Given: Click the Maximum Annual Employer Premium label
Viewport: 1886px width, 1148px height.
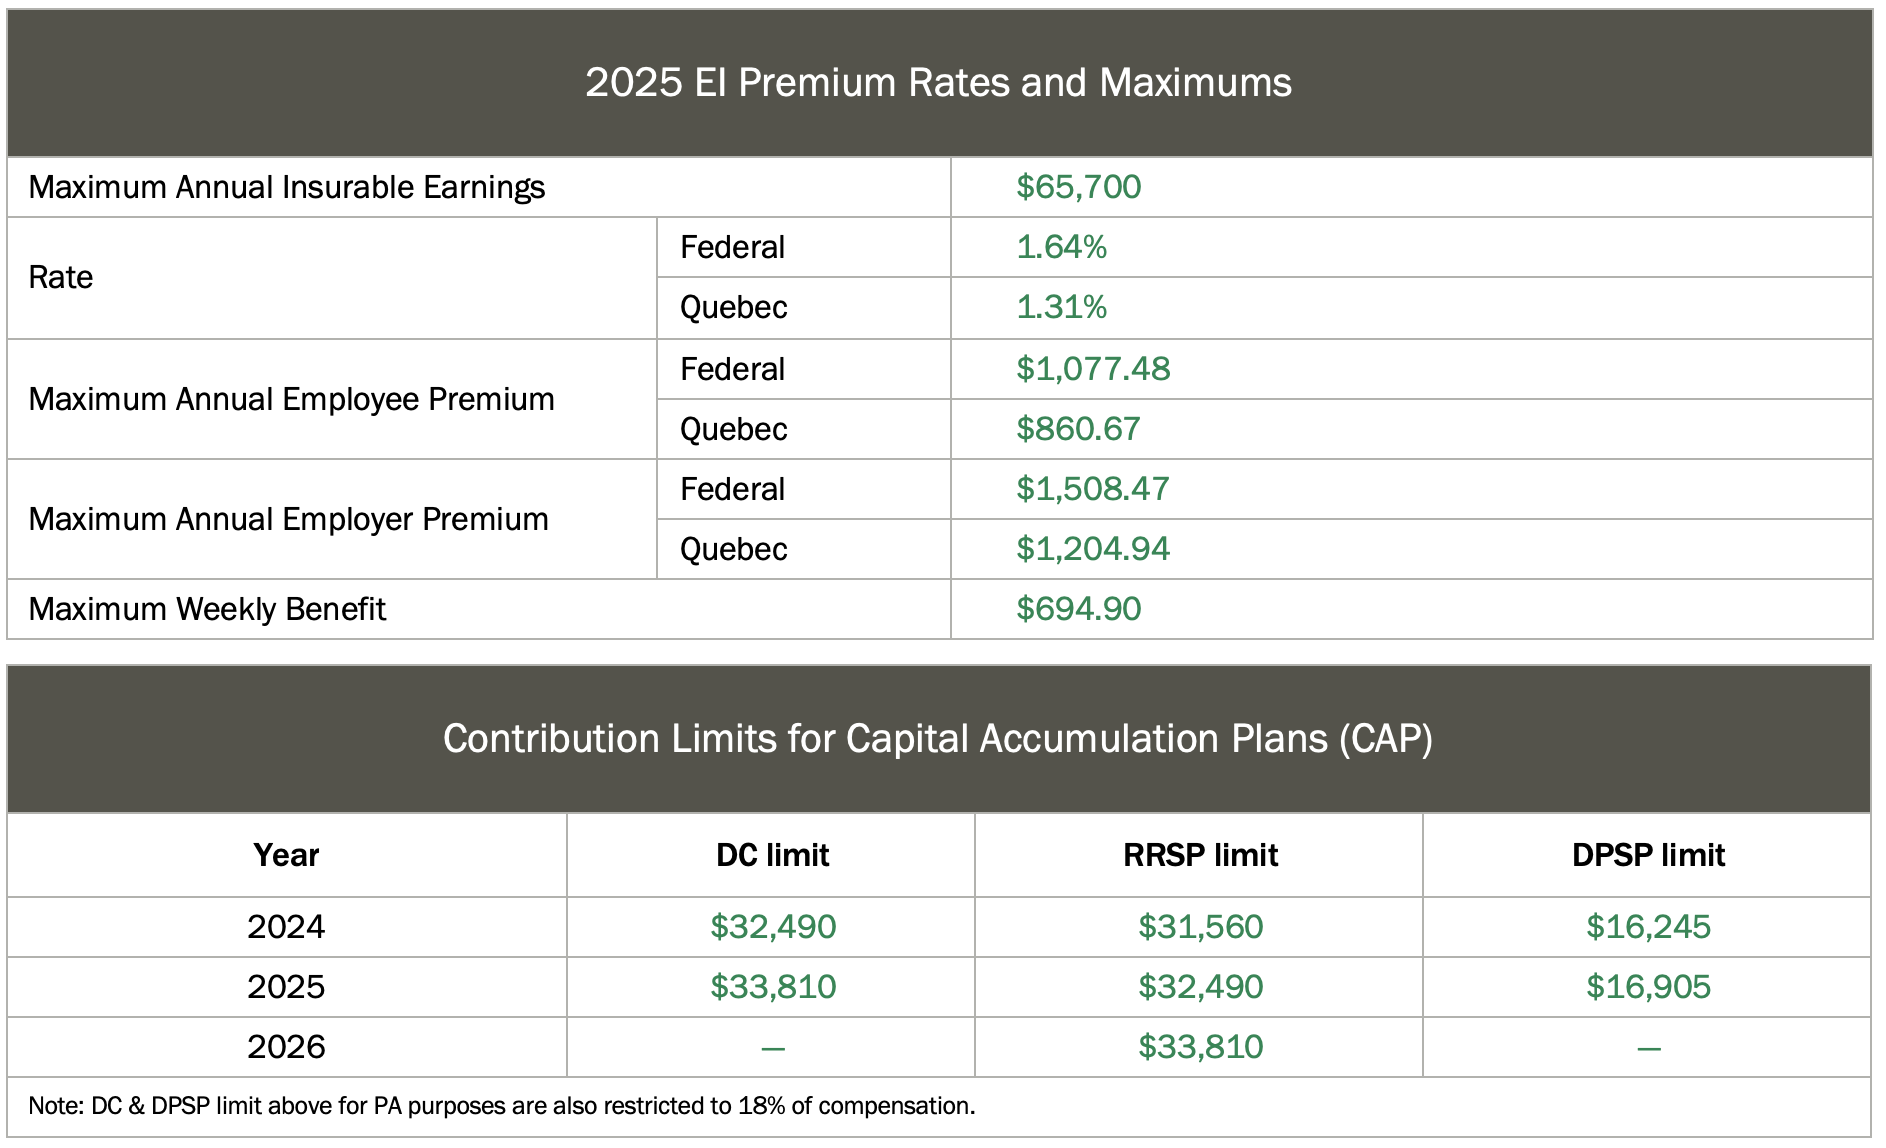Looking at the screenshot, I should click(x=288, y=519).
